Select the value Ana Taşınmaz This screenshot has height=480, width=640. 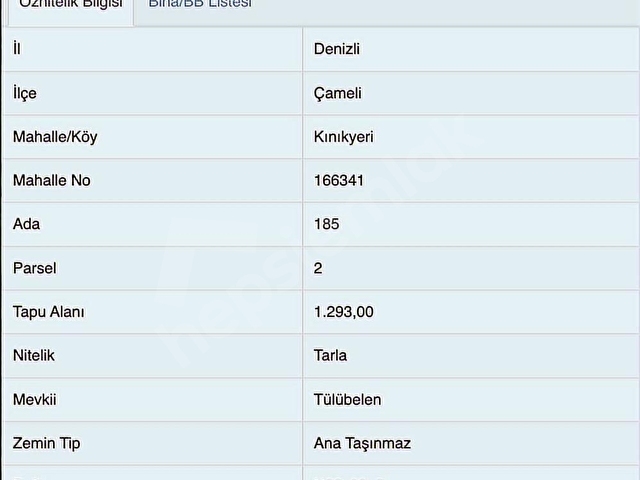[362, 443]
